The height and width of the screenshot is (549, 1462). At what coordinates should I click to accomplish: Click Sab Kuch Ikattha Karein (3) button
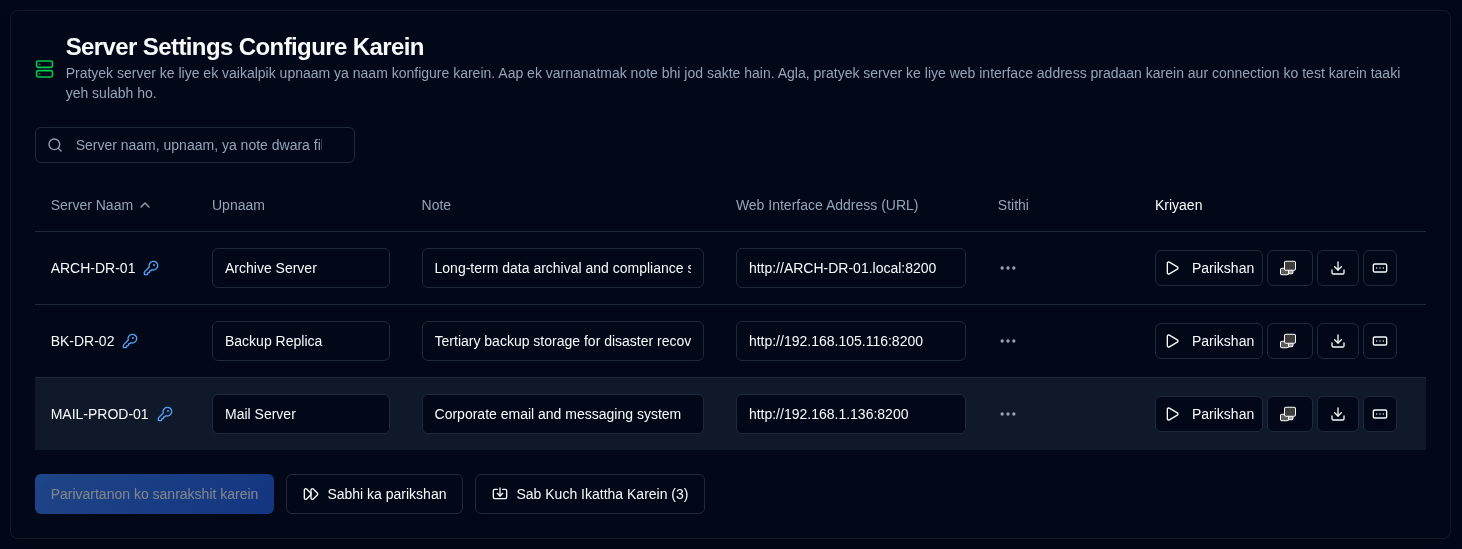click(590, 494)
